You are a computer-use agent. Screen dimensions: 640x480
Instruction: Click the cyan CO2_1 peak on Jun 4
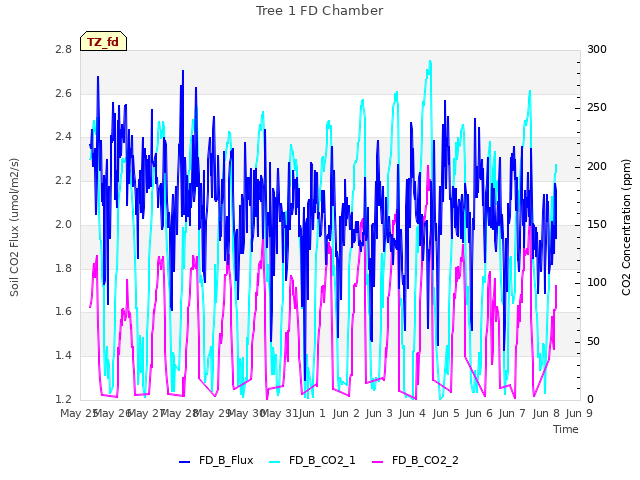pos(430,62)
